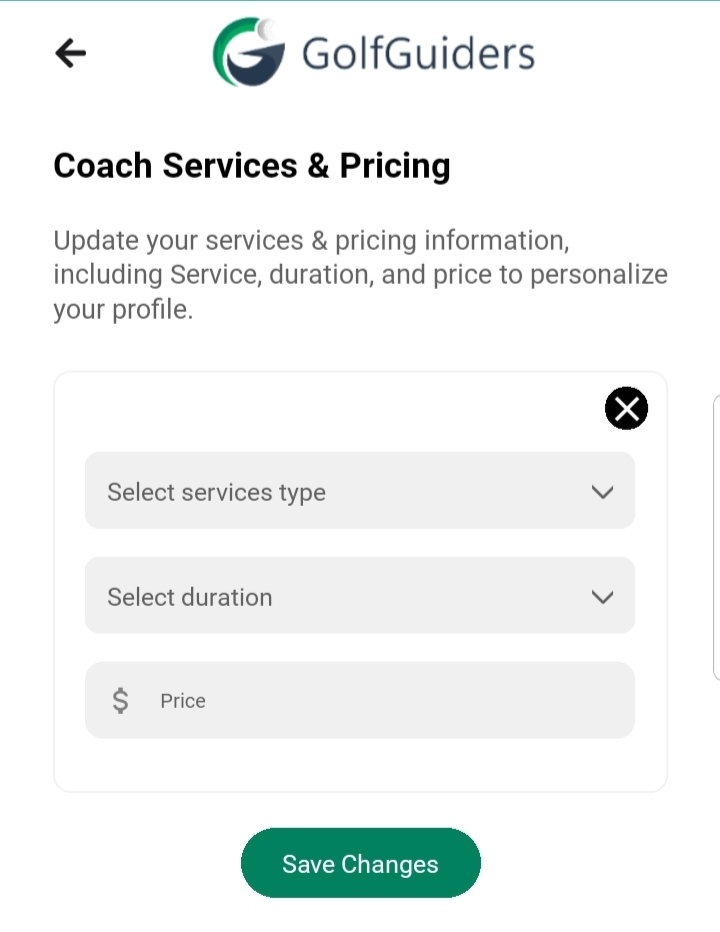This screenshot has height=932, width=720.
Task: Open the Select duration dropdown
Action: pos(360,596)
